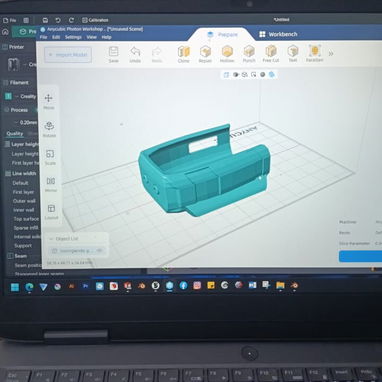Click Filament section header in background slicer
Image resolution: width=382 pixels, height=382 pixels.
pos(19,83)
